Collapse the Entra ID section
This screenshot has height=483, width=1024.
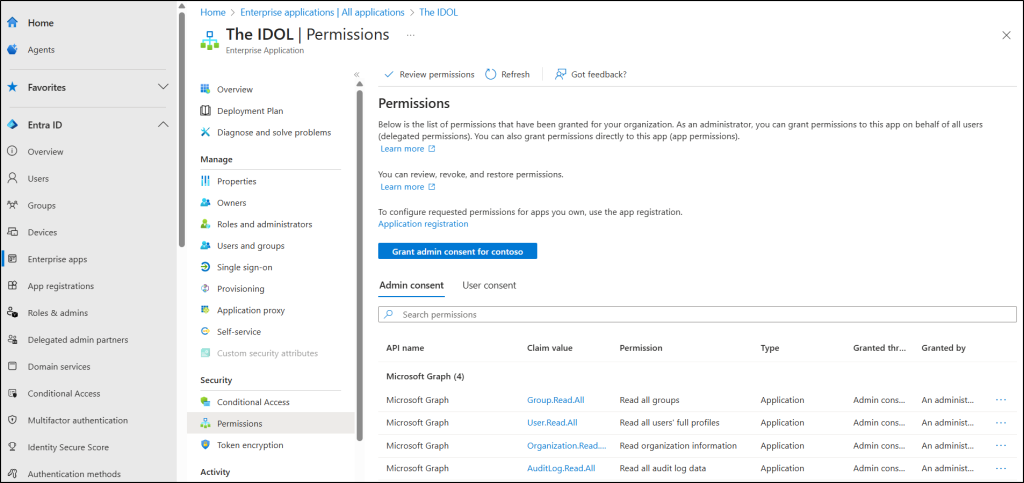(x=163, y=124)
